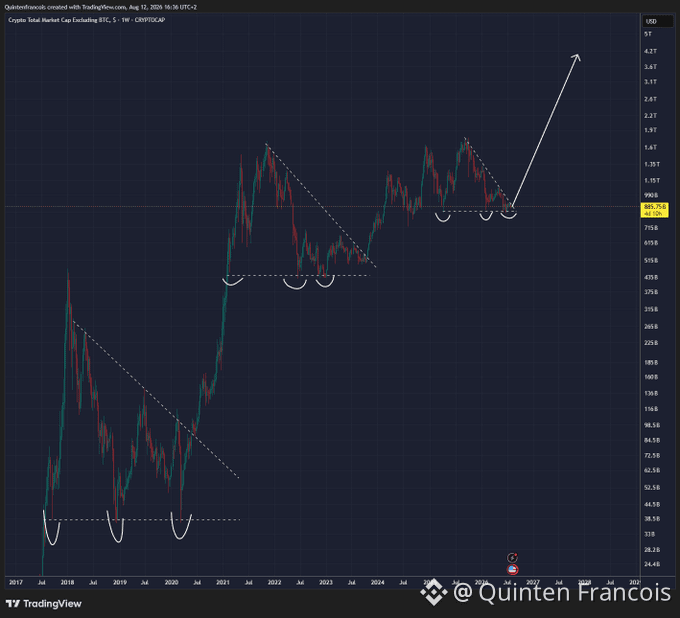Screen dimensions: 680x618
Task: Click the 1.15T price axis label
Action: 652,180
